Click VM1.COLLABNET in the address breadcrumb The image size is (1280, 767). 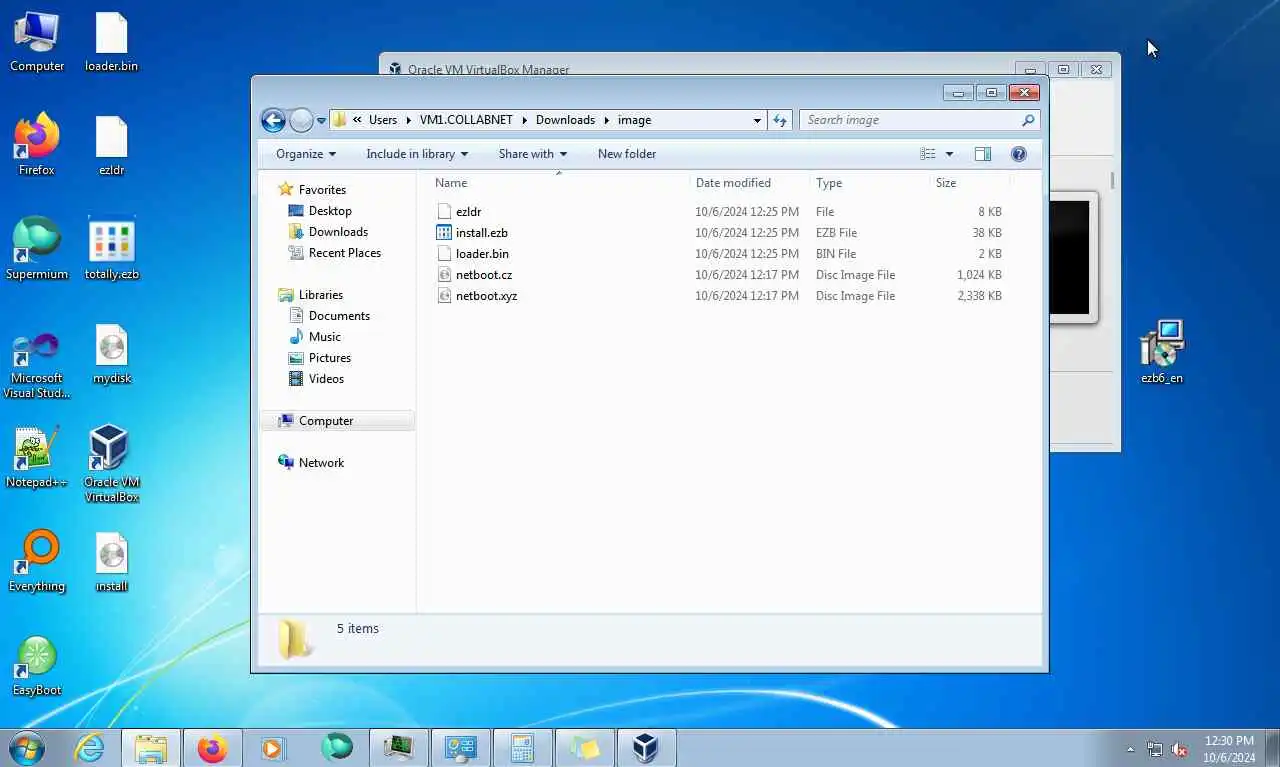466,120
